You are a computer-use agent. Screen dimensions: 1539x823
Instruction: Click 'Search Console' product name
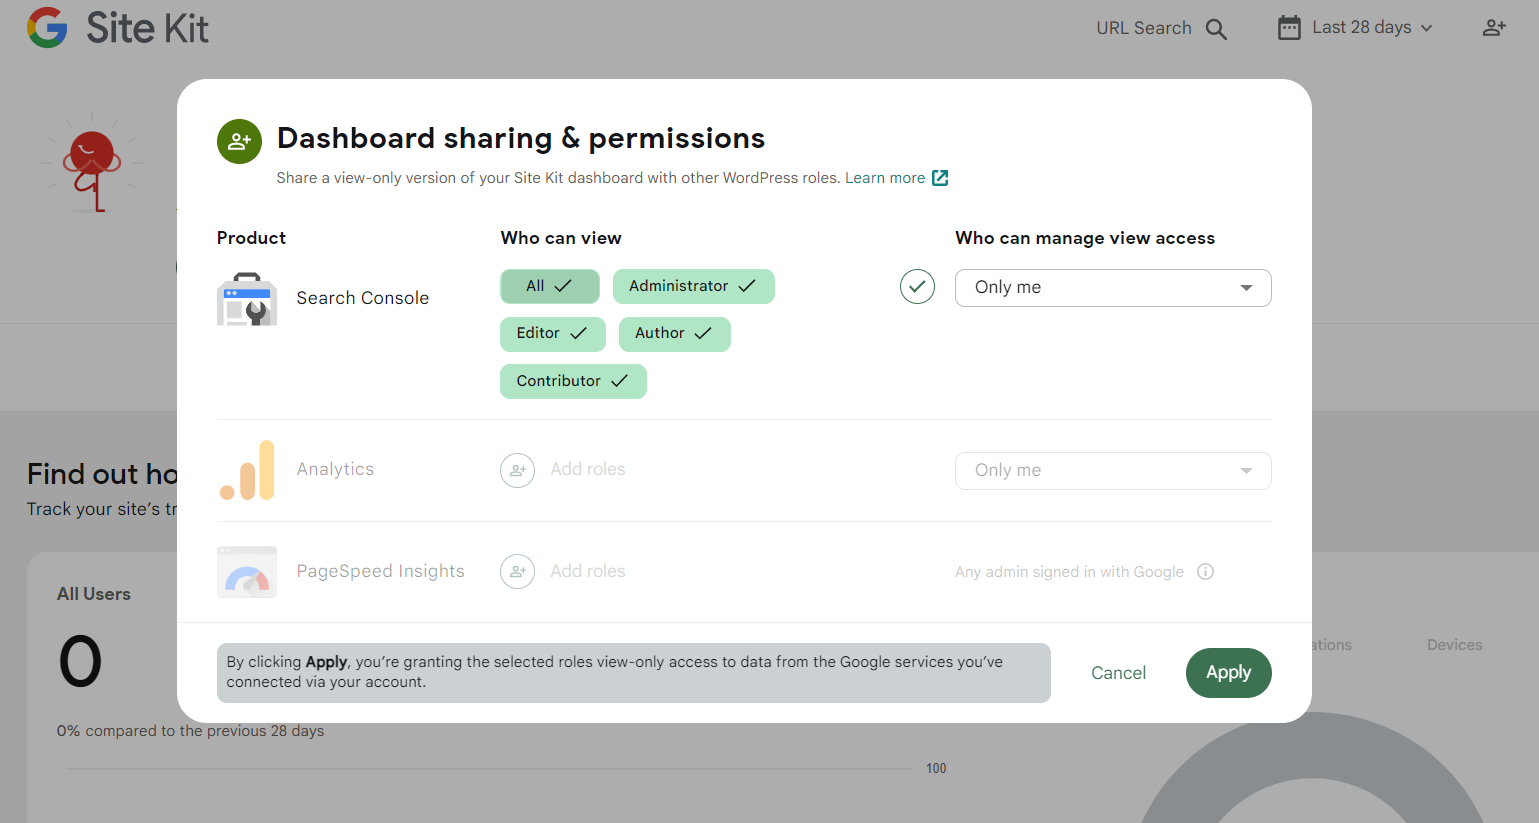[x=363, y=298]
